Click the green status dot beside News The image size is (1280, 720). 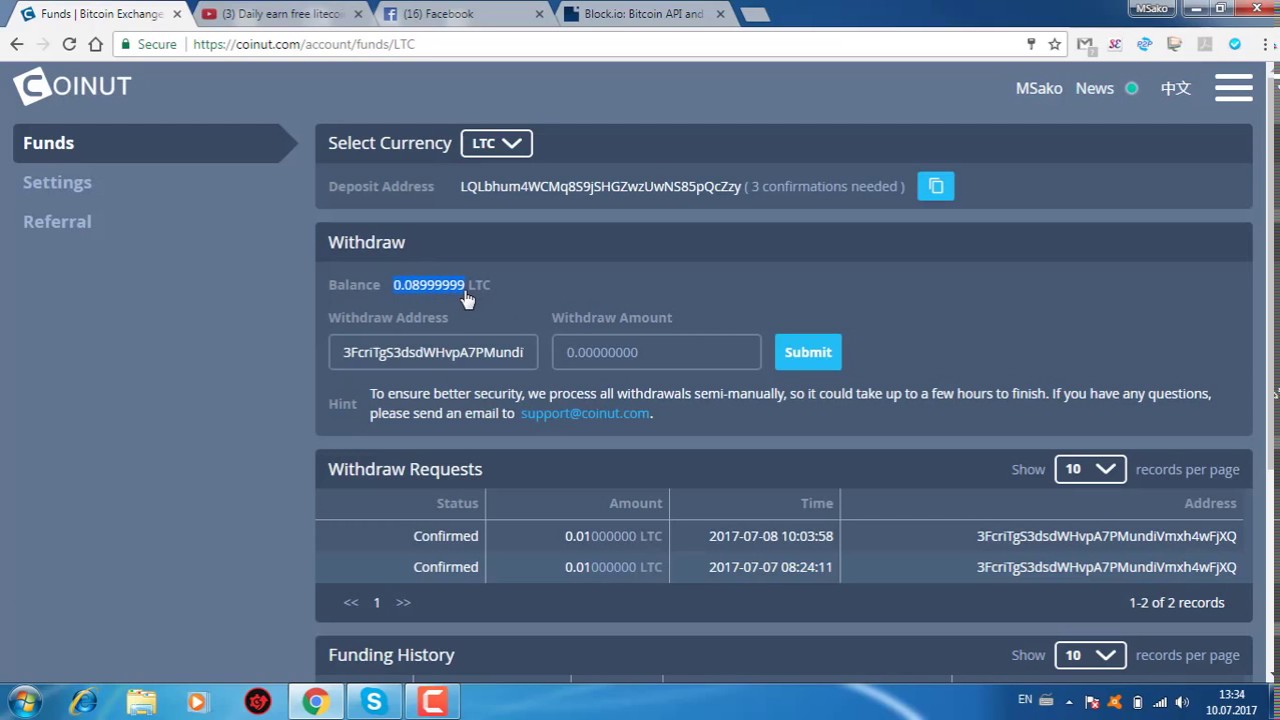click(x=1132, y=88)
